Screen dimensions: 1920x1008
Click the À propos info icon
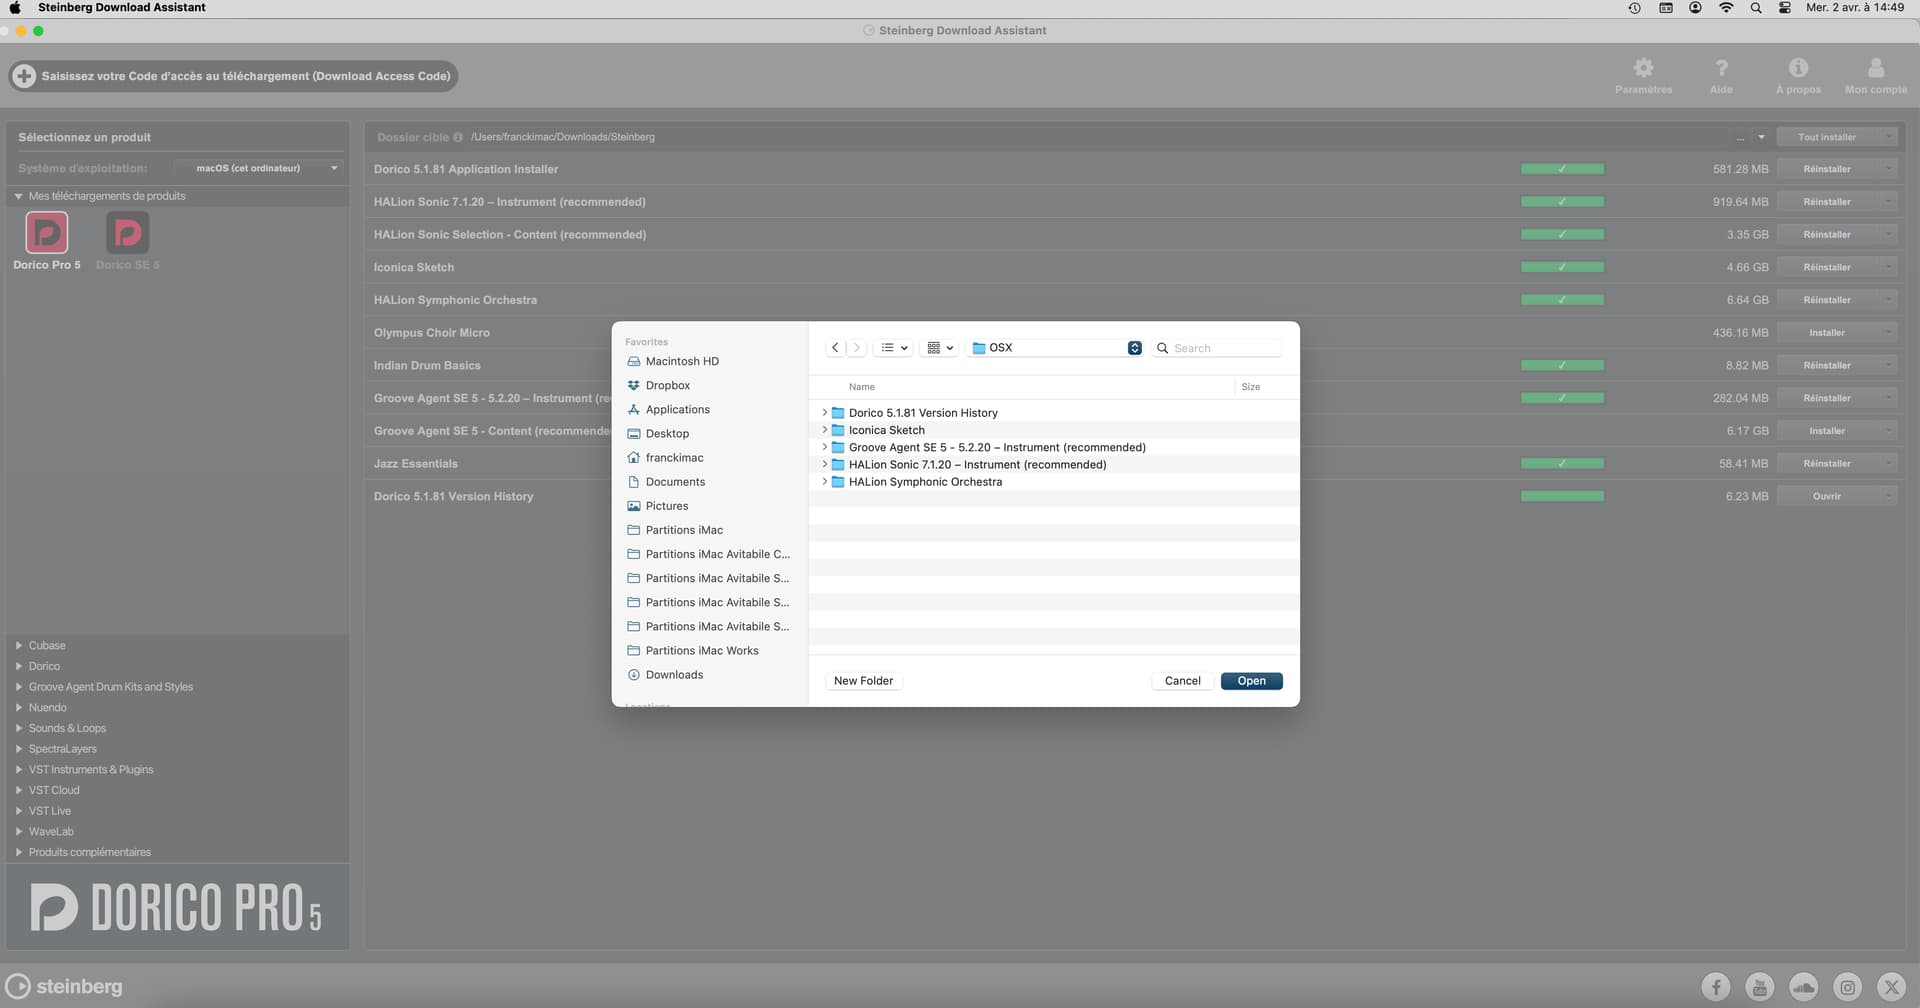pyautogui.click(x=1798, y=67)
